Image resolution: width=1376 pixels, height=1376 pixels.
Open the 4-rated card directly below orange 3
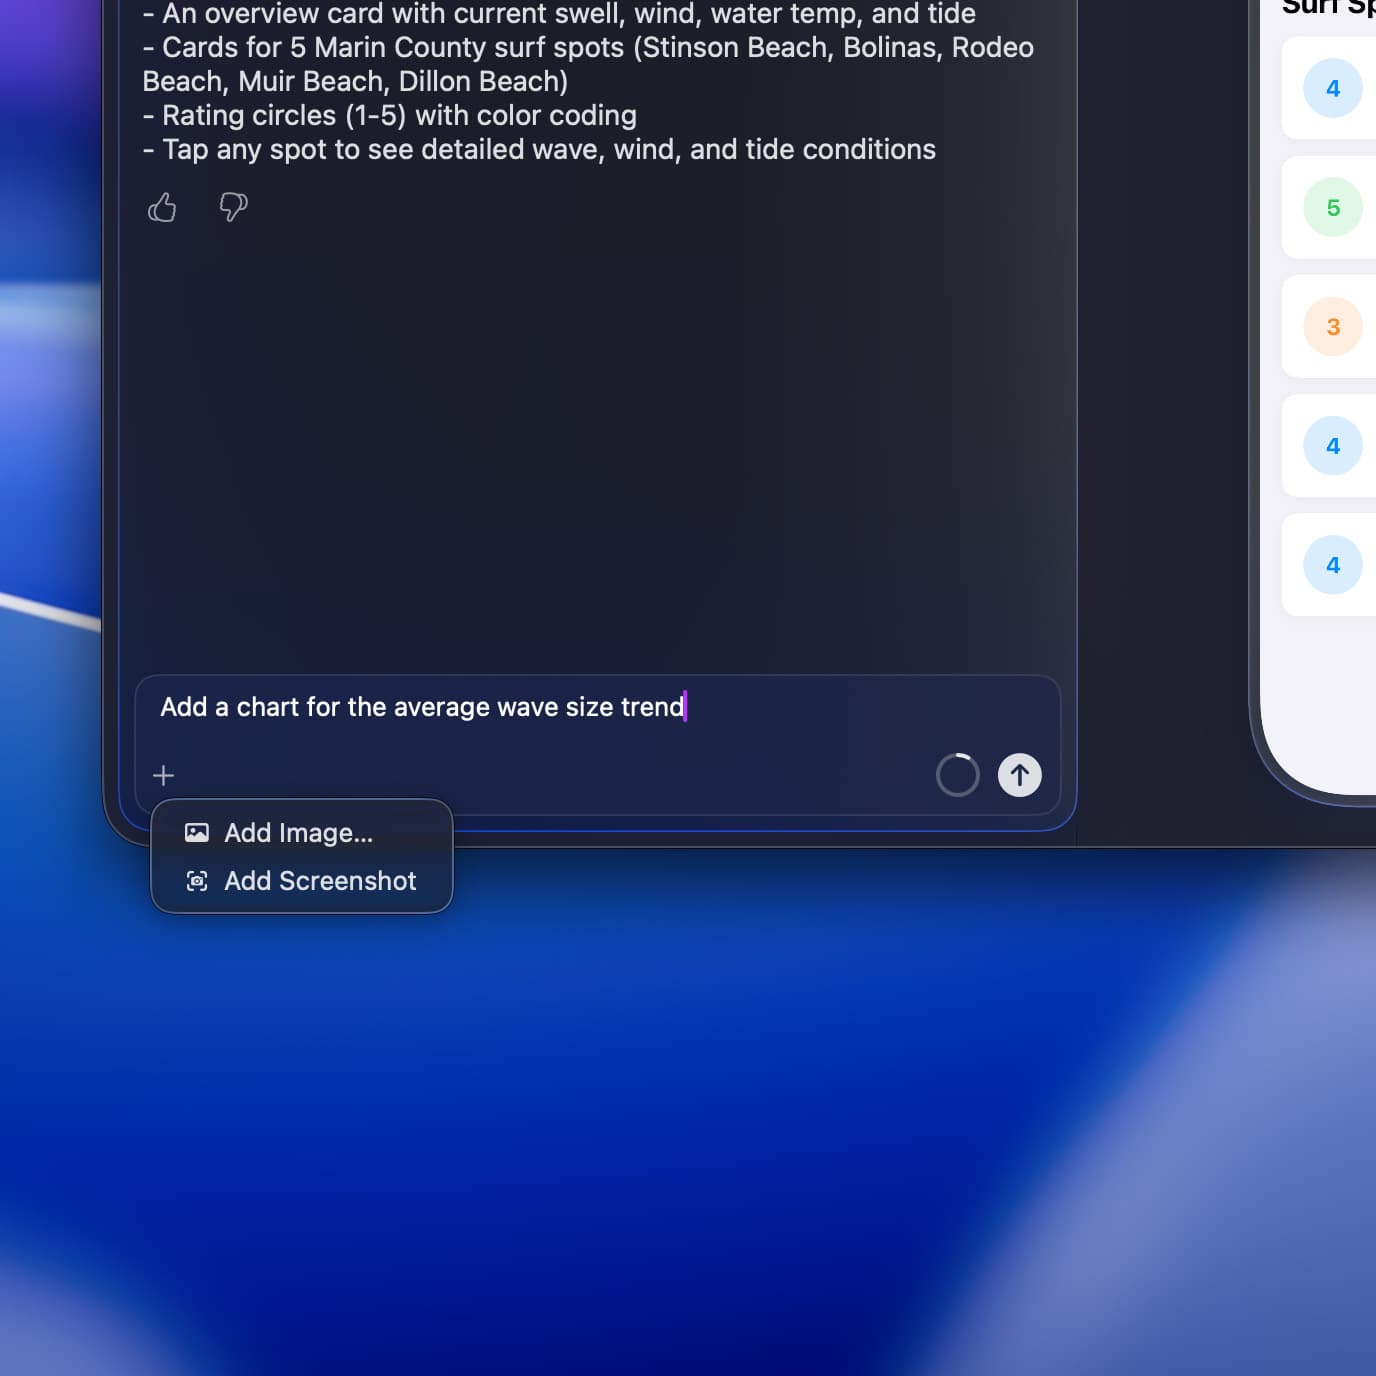1332,446
